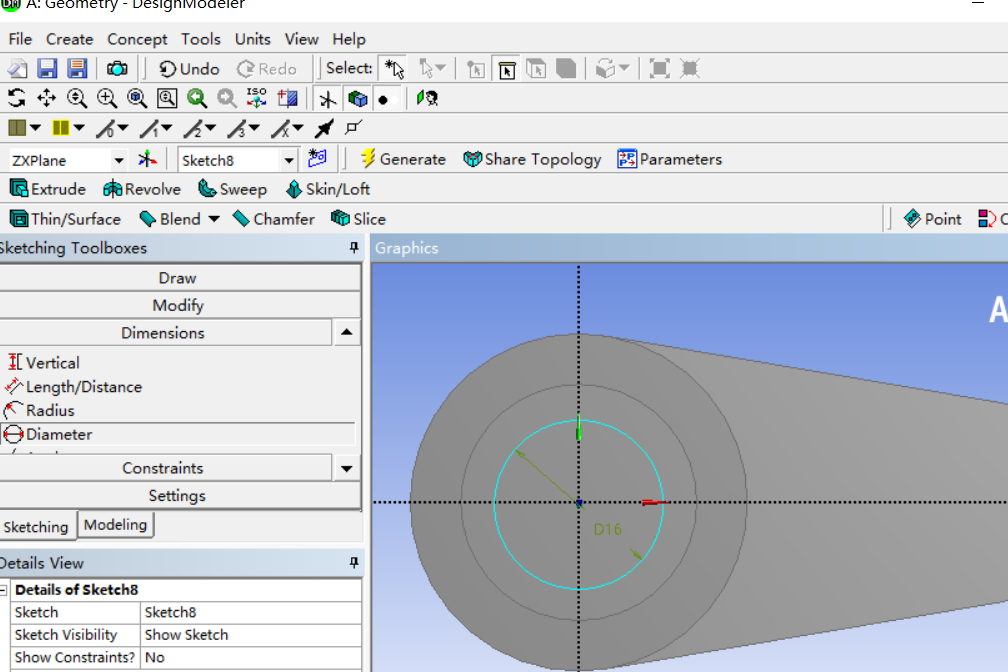Select the Diameter dimension tool

(177, 434)
